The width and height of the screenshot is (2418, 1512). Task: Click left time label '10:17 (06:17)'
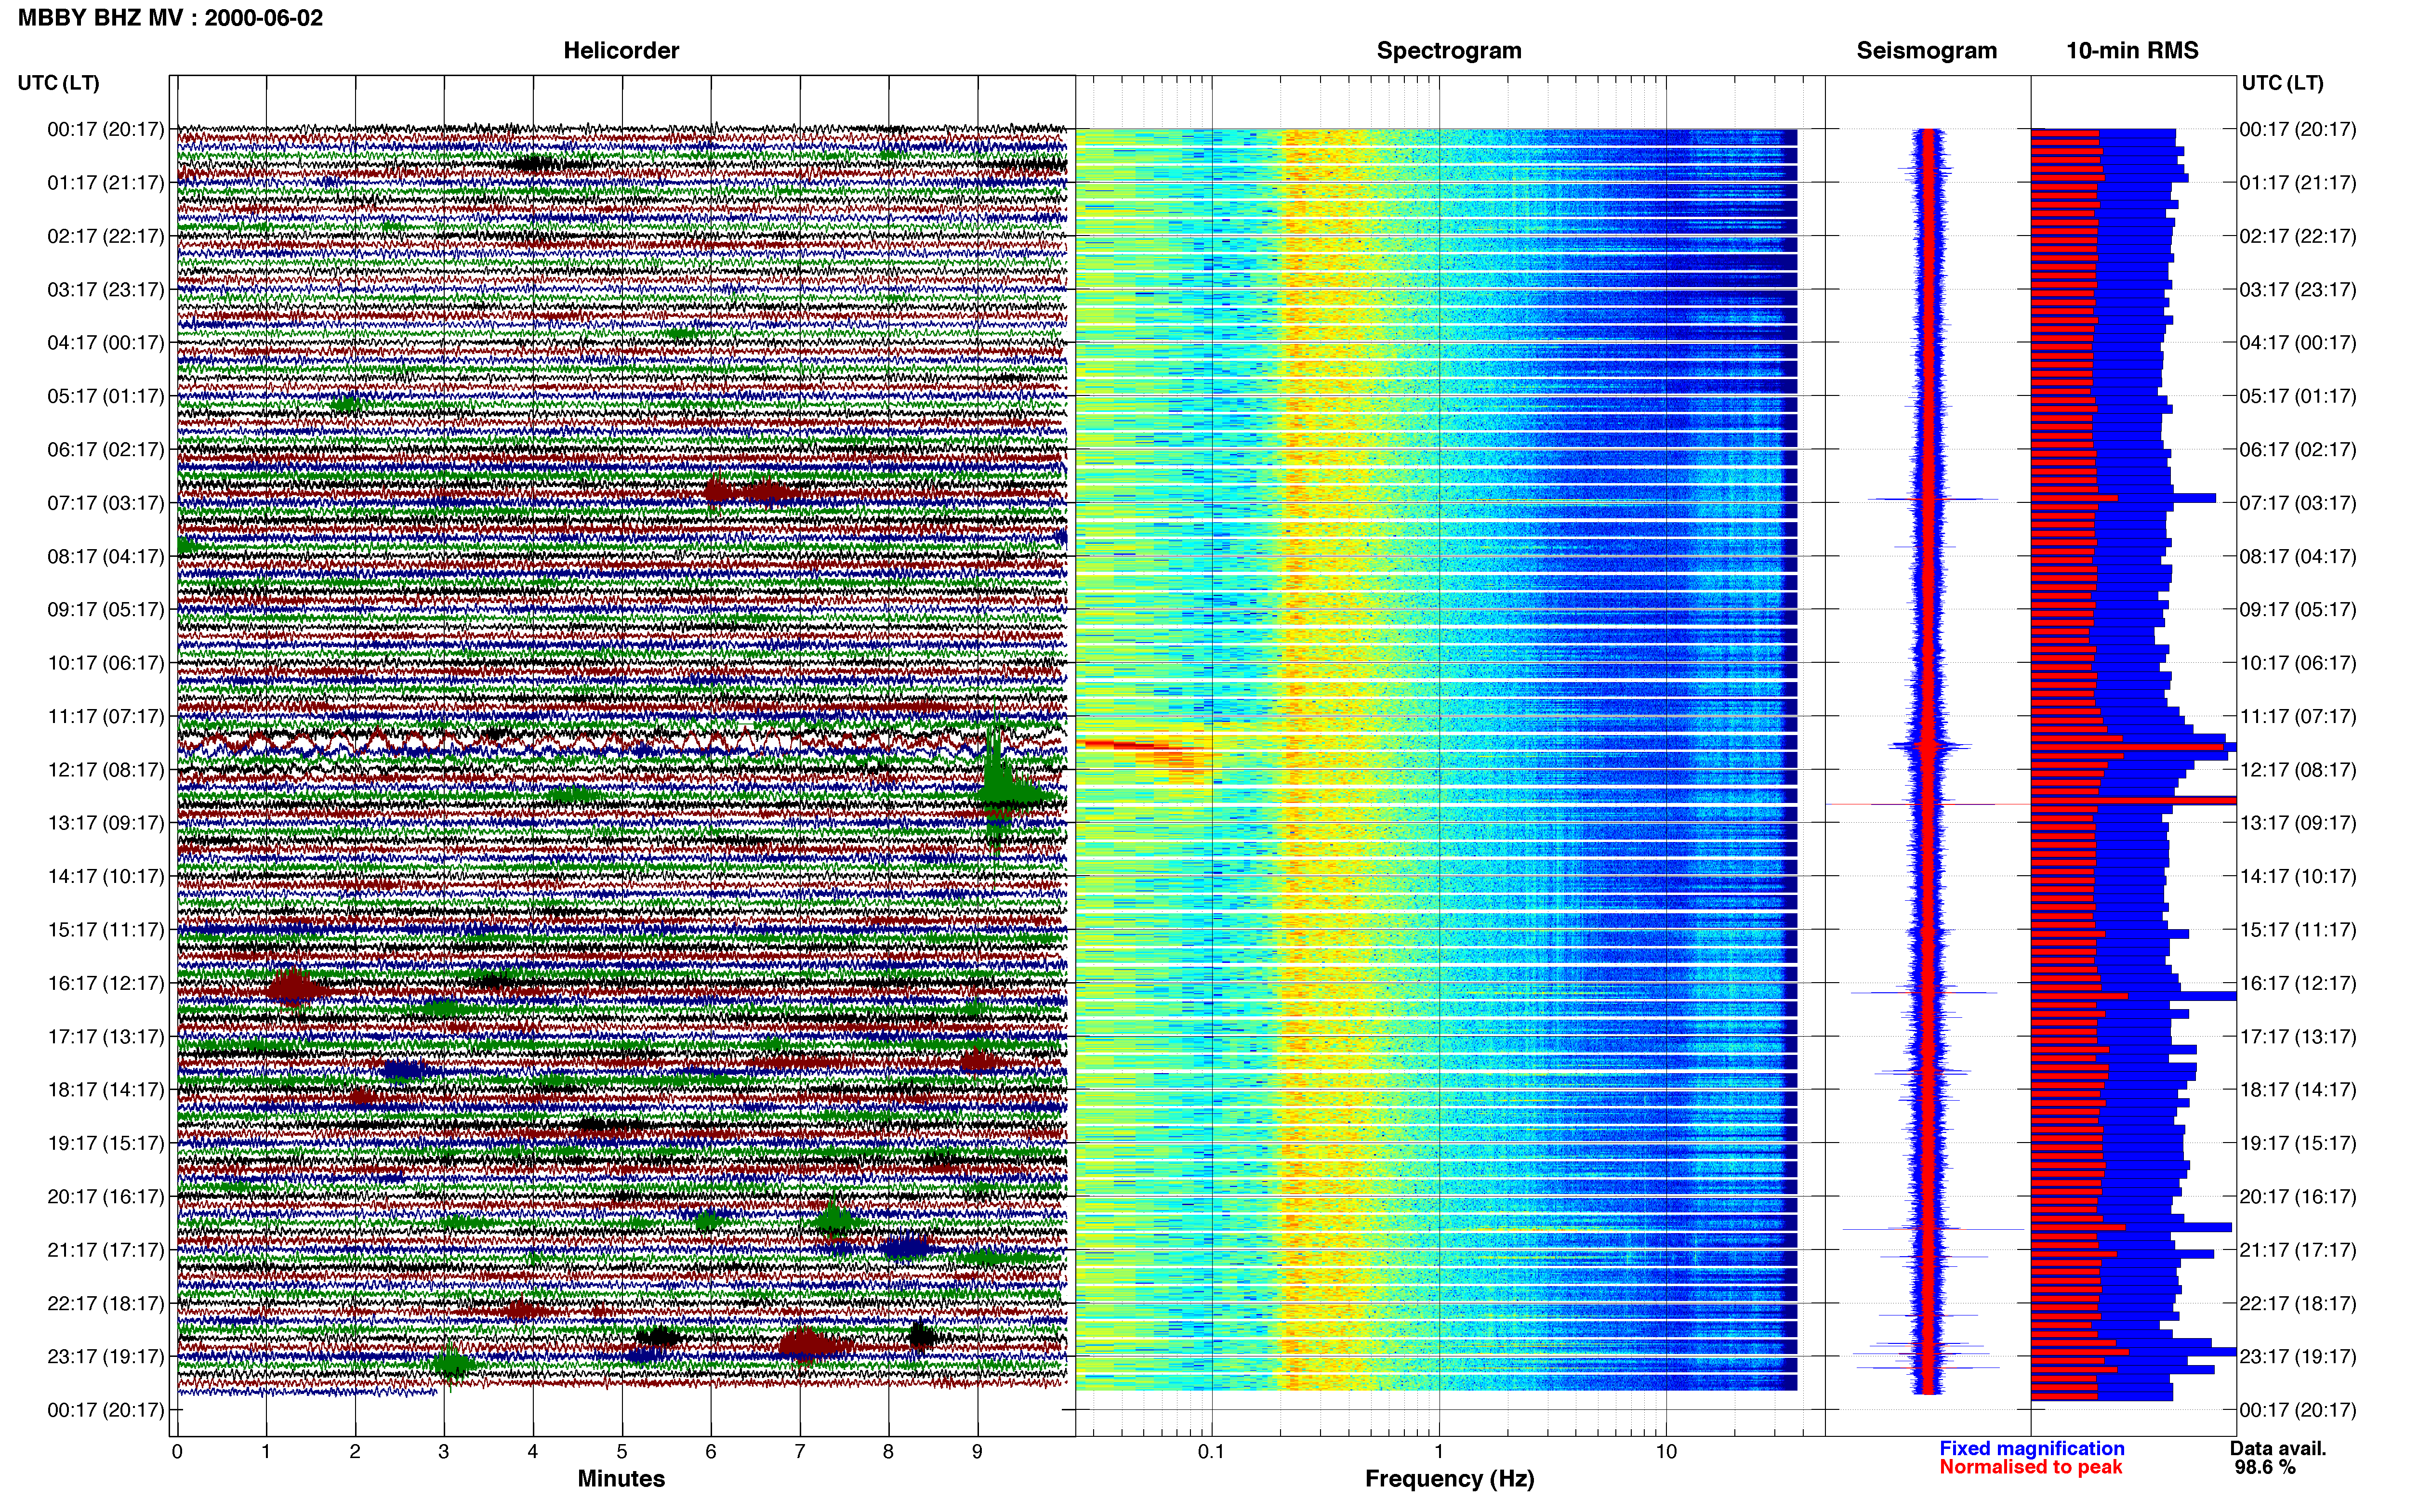[x=106, y=663]
